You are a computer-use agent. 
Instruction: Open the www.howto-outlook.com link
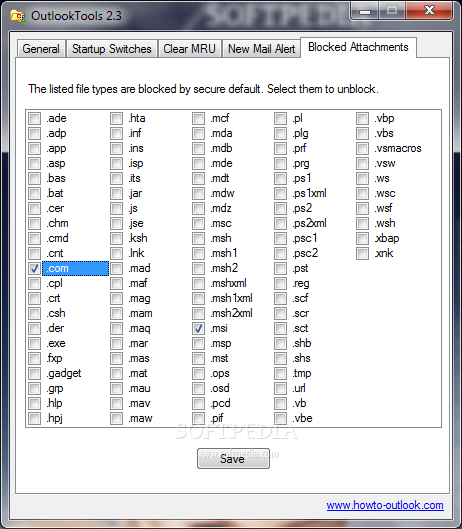tap(385, 505)
